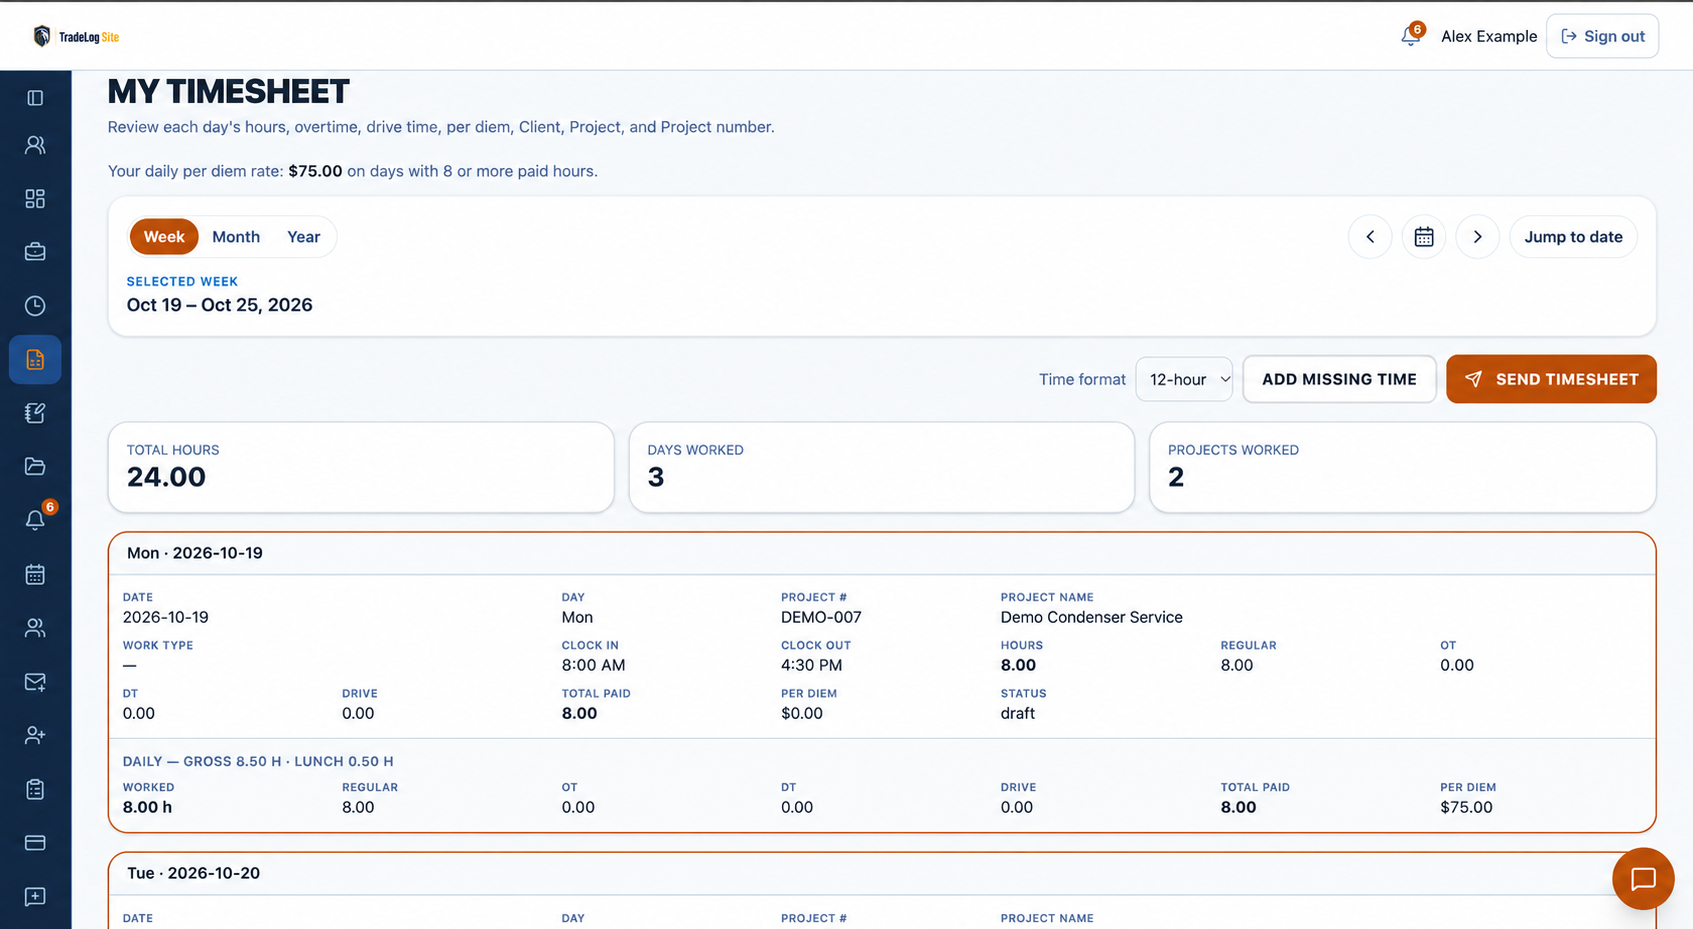Open the clock time-tracking sidebar icon
The height and width of the screenshot is (929, 1693).
click(x=35, y=306)
